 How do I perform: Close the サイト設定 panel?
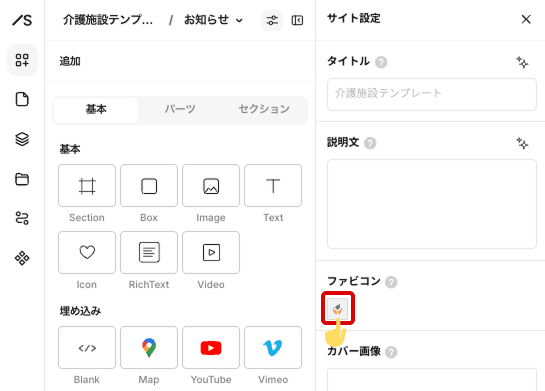tap(526, 19)
